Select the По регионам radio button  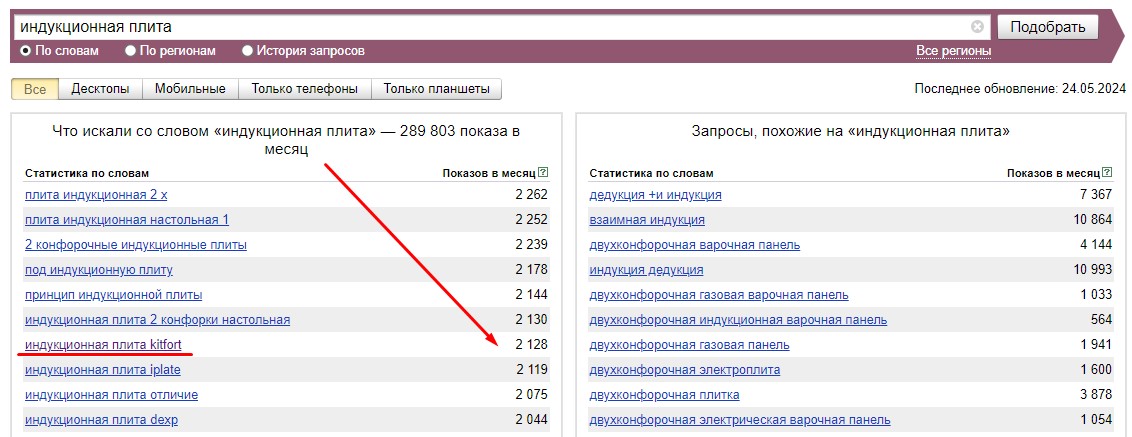(x=131, y=51)
